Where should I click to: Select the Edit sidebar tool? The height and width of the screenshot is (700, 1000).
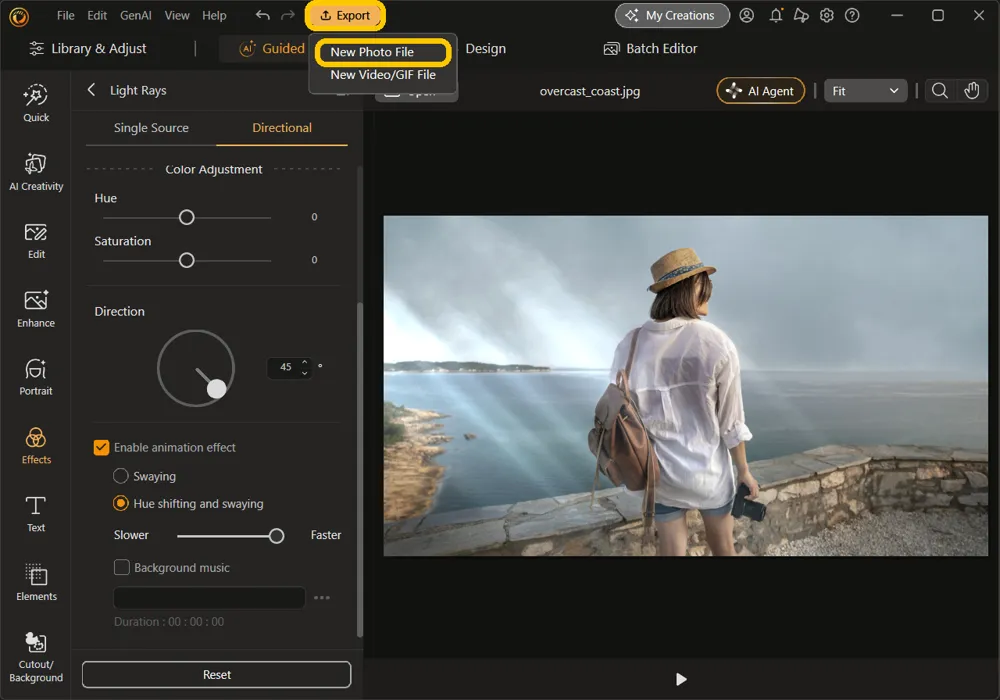pyautogui.click(x=36, y=240)
